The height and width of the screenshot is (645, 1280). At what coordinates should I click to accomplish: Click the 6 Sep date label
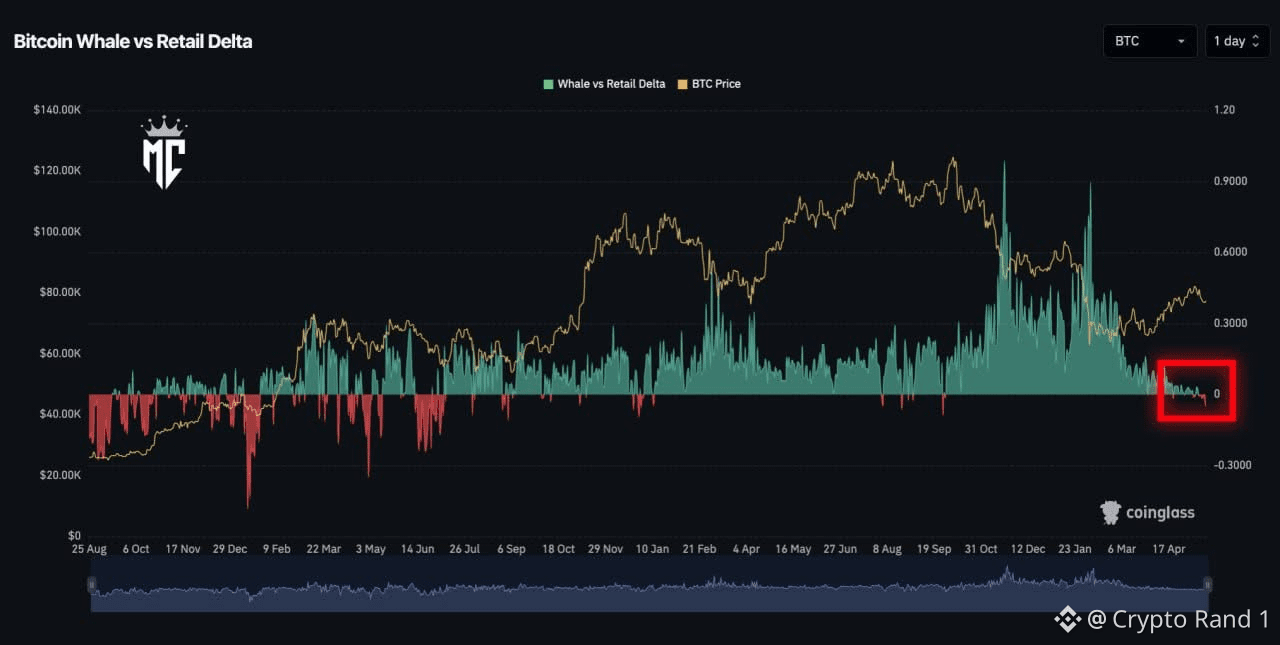510,549
